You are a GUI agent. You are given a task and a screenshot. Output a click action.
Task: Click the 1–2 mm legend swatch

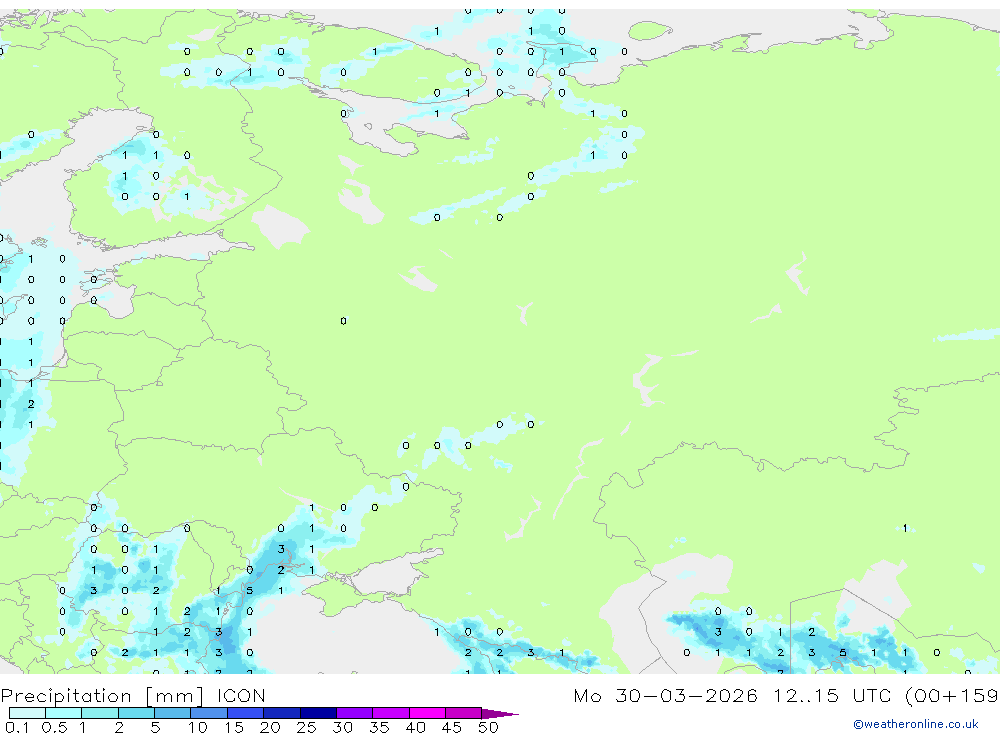pos(99,713)
